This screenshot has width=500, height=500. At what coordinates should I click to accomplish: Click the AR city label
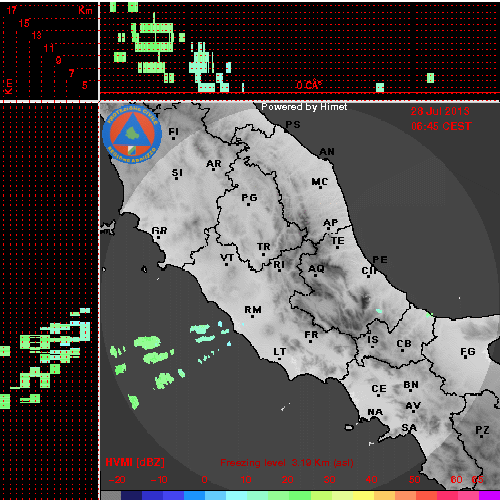[x=214, y=164]
